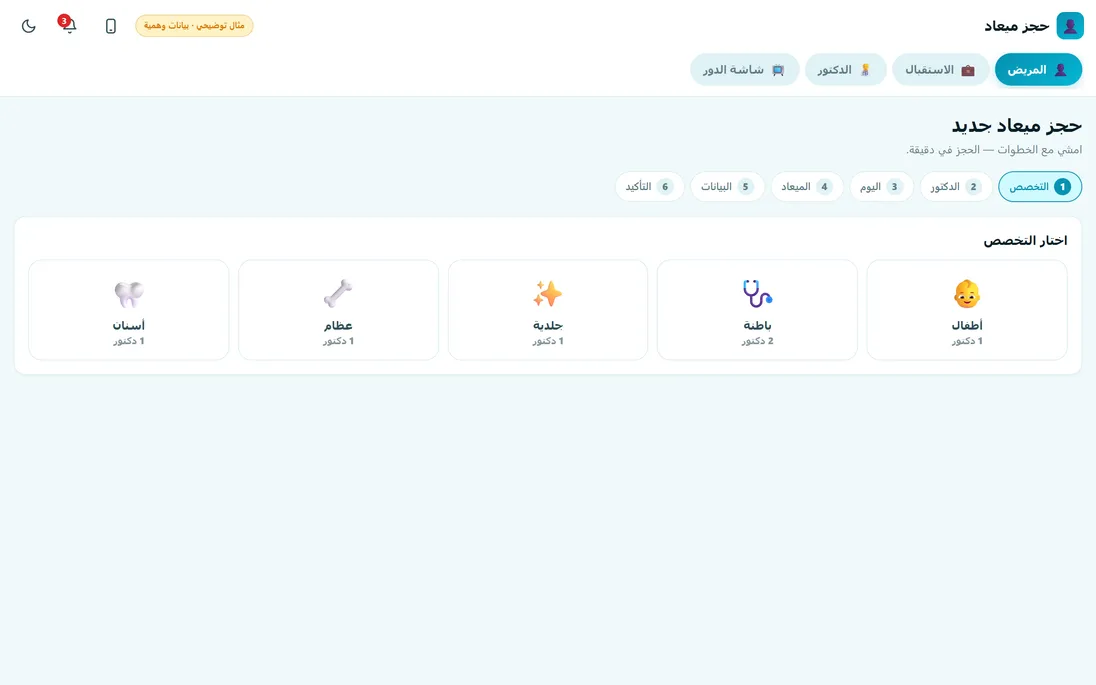
Task: Switch to the الاستقبال tab
Action: pyautogui.click(x=940, y=70)
